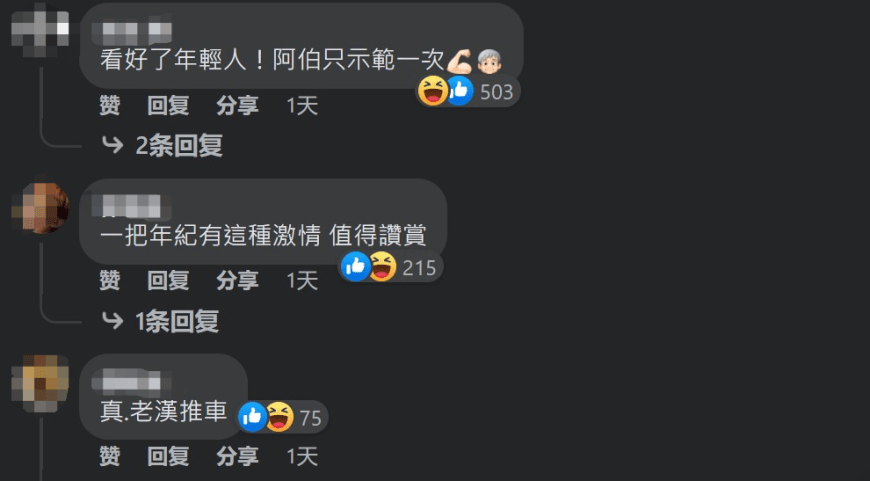Screen dimensions: 870x481
Task: Click the laughing emoji on the 503-reaction comment
Action: click(433, 91)
